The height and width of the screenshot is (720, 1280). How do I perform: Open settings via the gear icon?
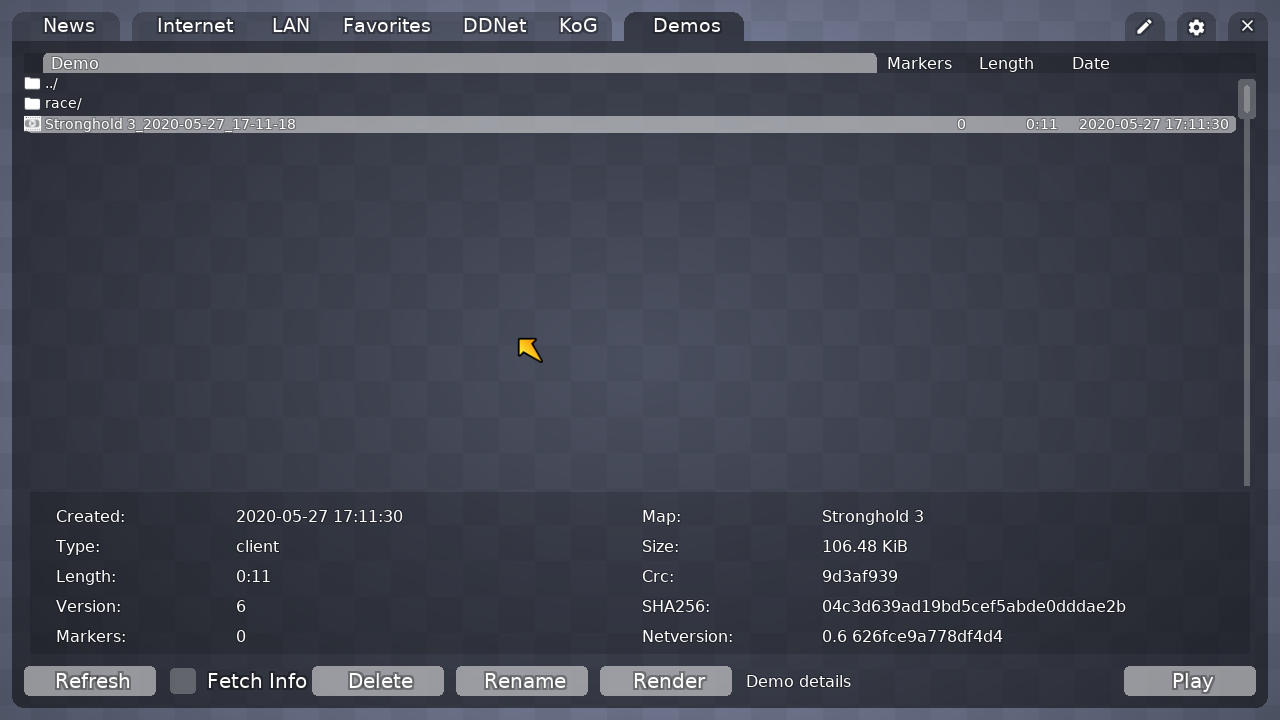(1196, 27)
